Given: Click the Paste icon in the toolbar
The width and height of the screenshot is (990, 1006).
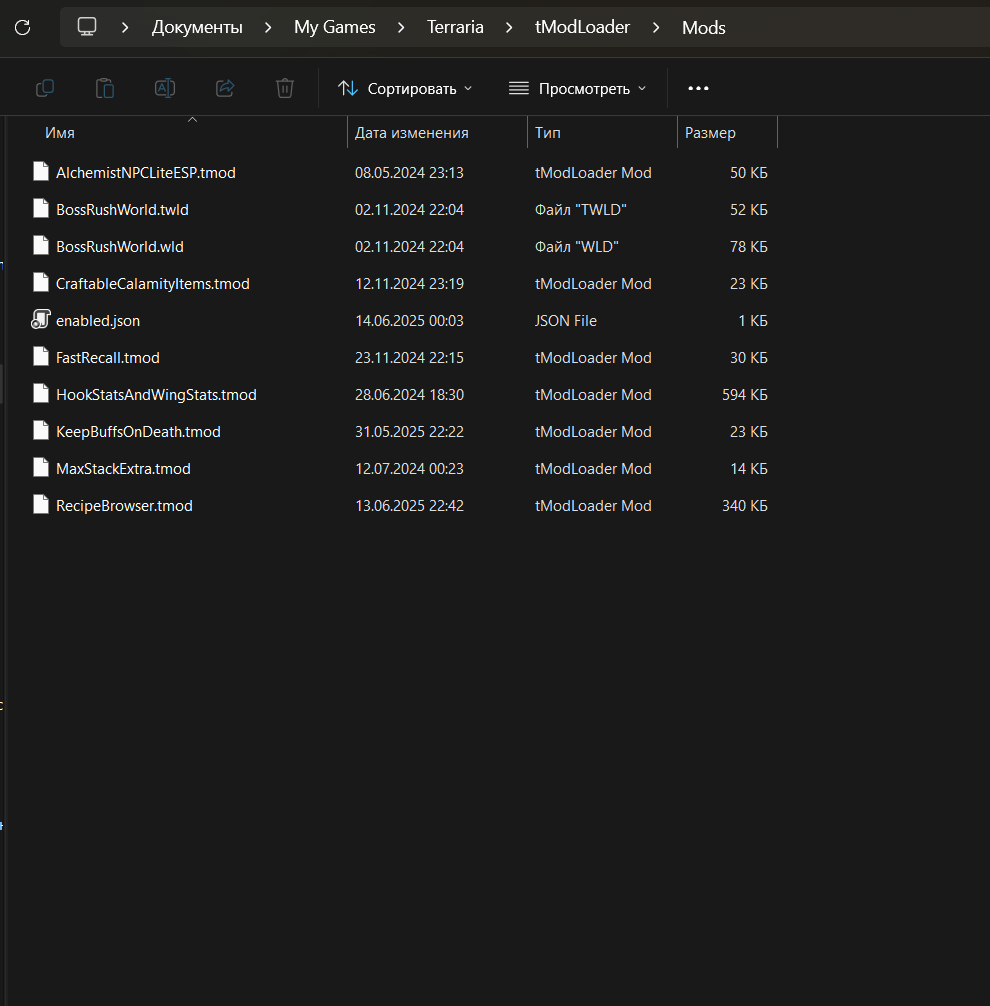Looking at the screenshot, I should click(x=105, y=88).
